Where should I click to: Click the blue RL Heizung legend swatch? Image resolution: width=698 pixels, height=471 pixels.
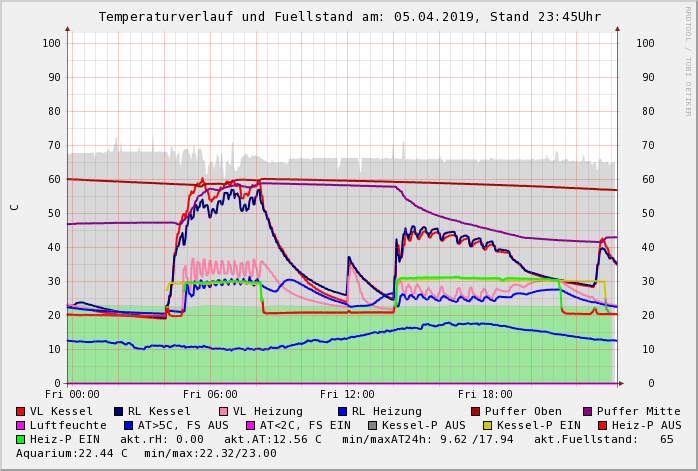(342, 411)
